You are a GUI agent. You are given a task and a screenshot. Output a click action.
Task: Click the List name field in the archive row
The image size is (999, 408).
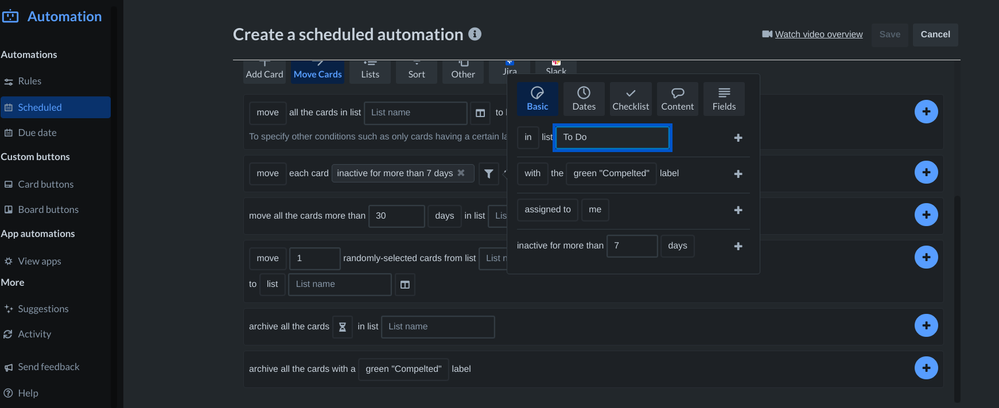click(x=438, y=327)
